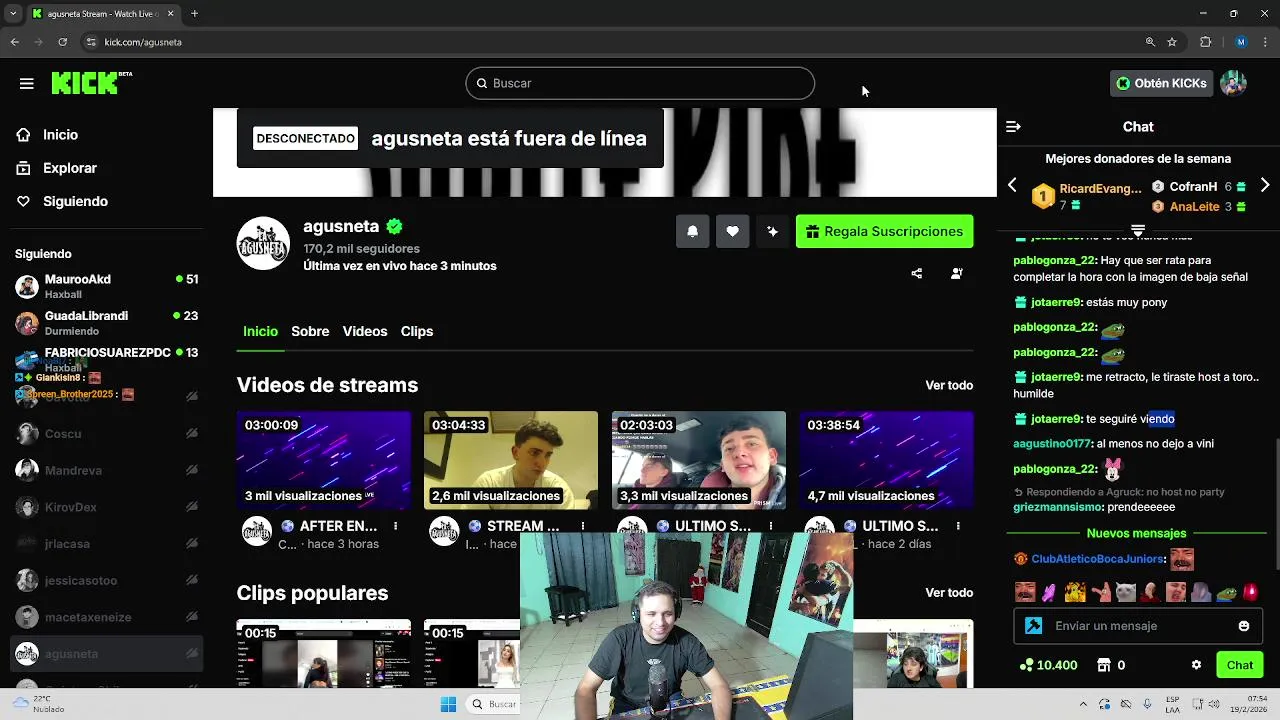Open KirovDex channel in sidebar

[106, 507]
